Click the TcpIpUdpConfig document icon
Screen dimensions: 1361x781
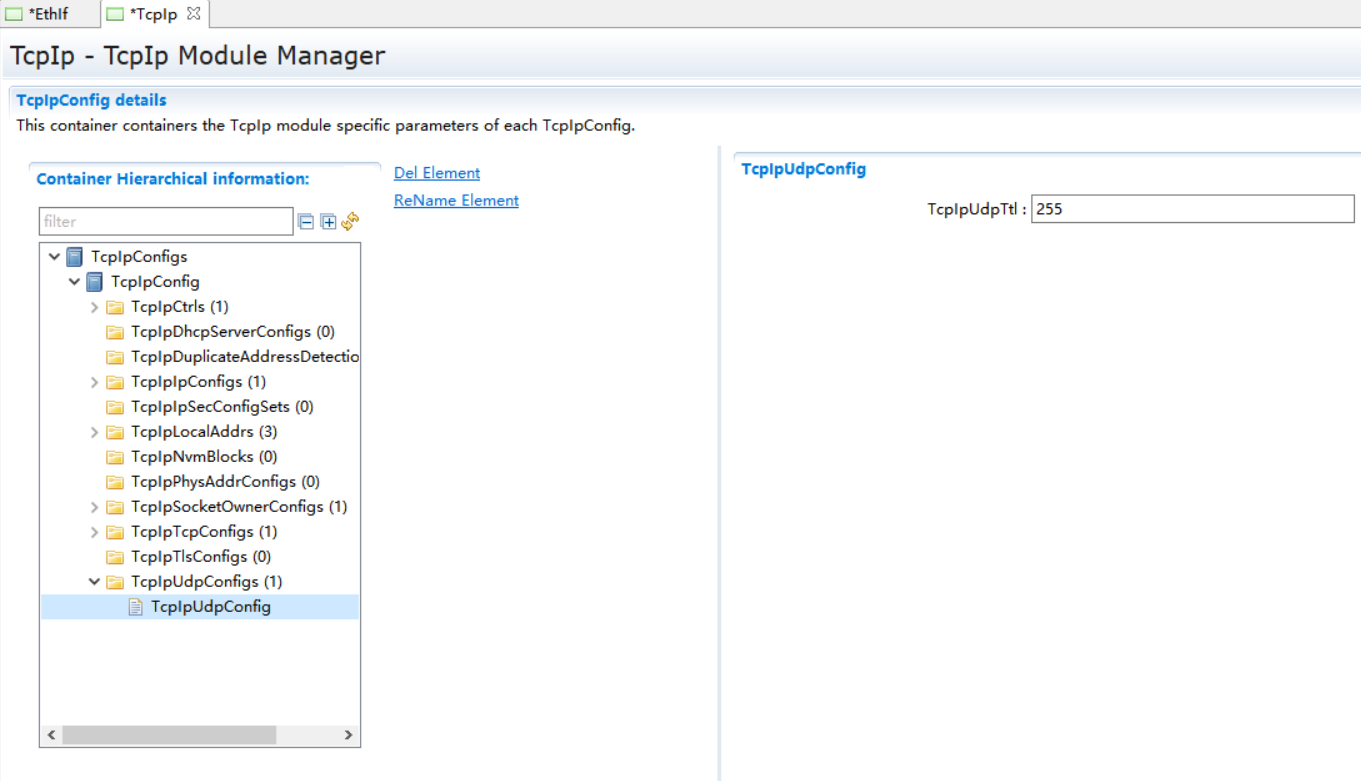[136, 607]
